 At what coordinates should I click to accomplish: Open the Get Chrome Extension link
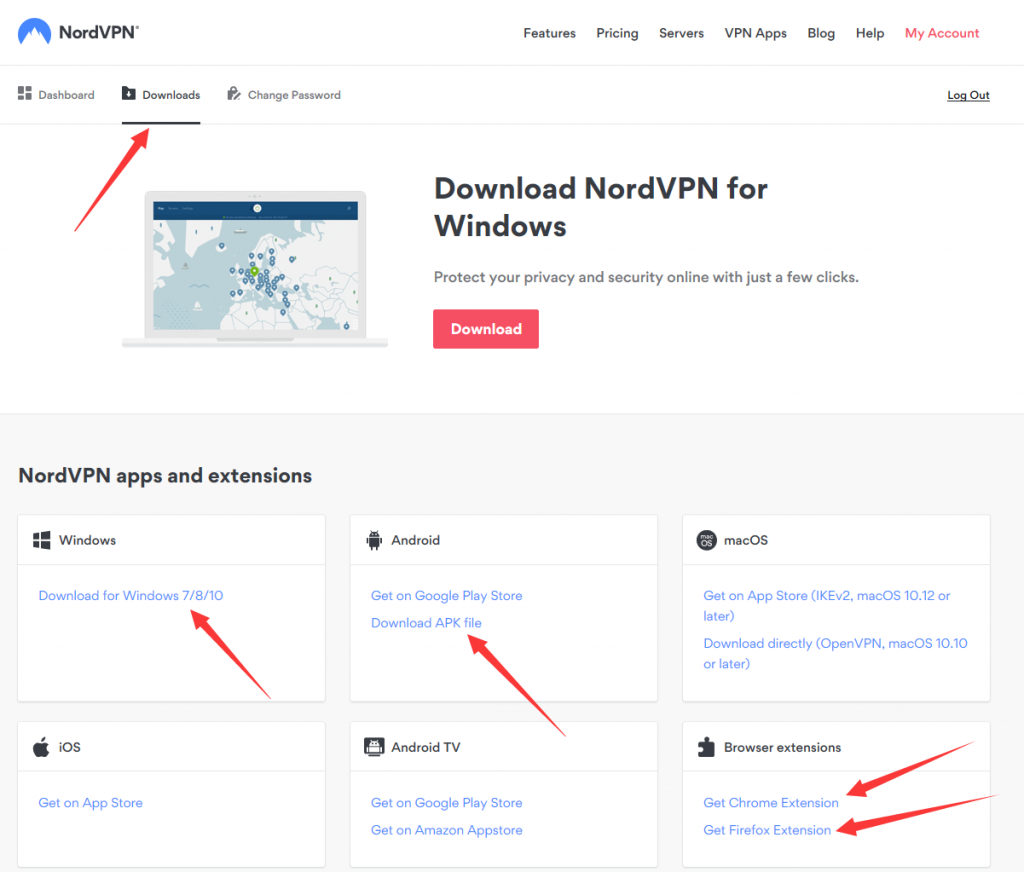pyautogui.click(x=771, y=803)
